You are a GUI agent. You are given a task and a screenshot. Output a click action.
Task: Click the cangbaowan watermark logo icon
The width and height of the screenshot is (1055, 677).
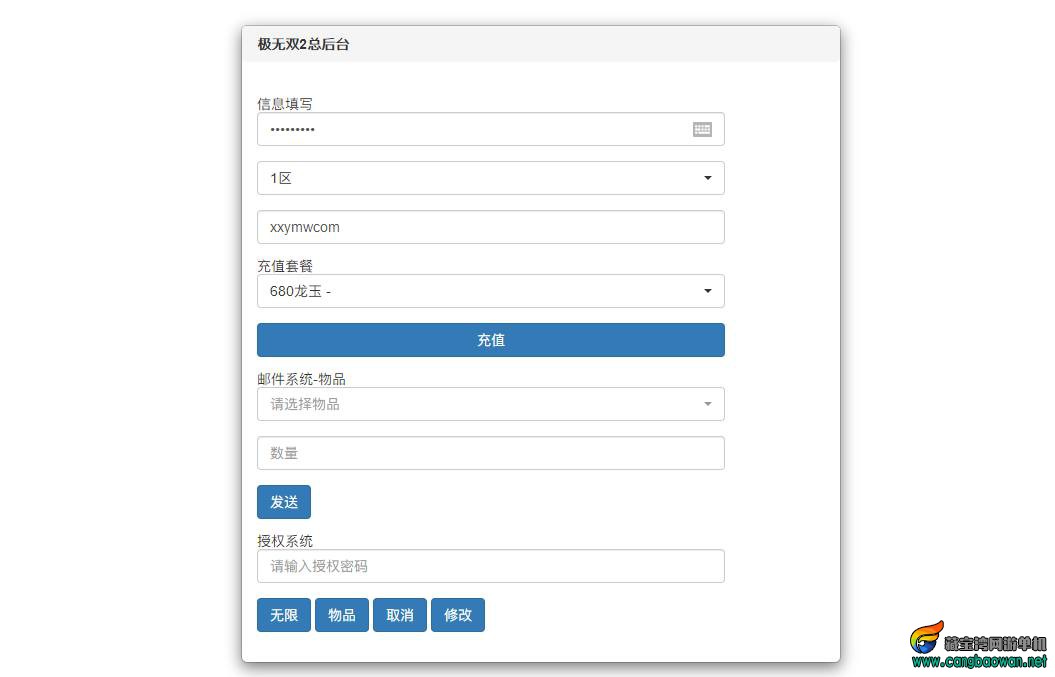925,637
